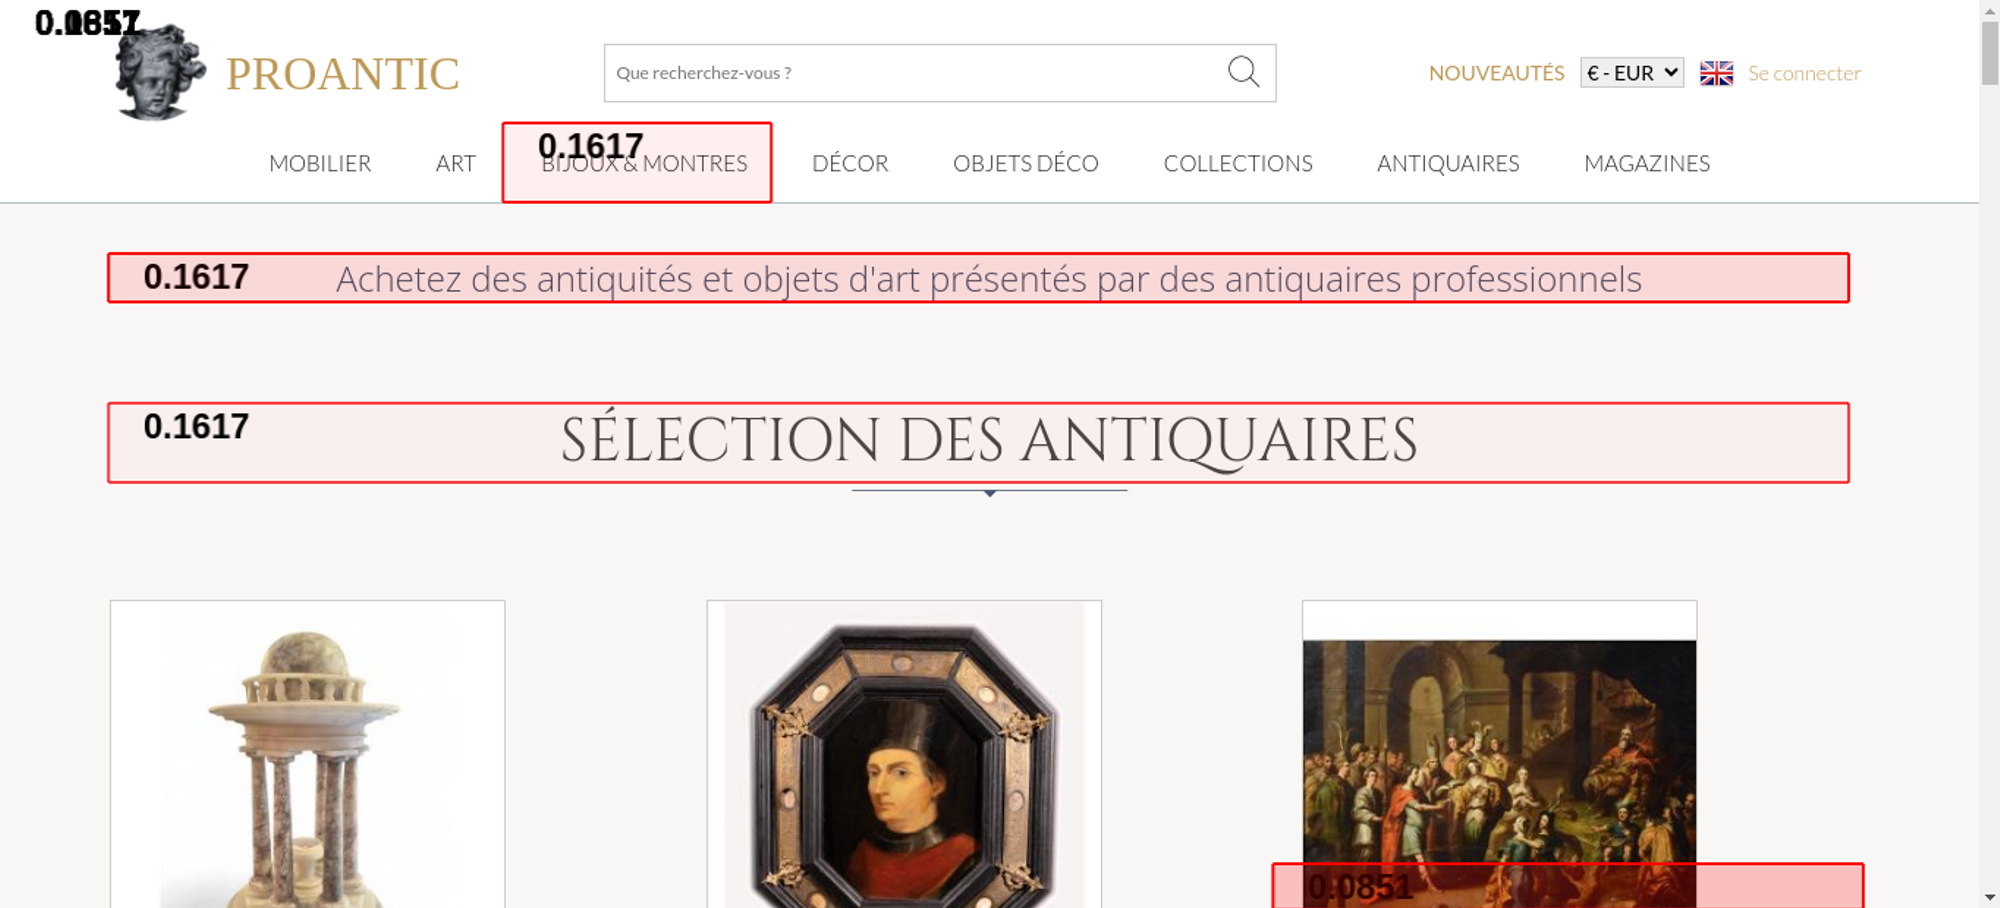Image resolution: width=2000 pixels, height=908 pixels.
Task: Open the NOUVEAUTÉS link
Action: [x=1496, y=73]
